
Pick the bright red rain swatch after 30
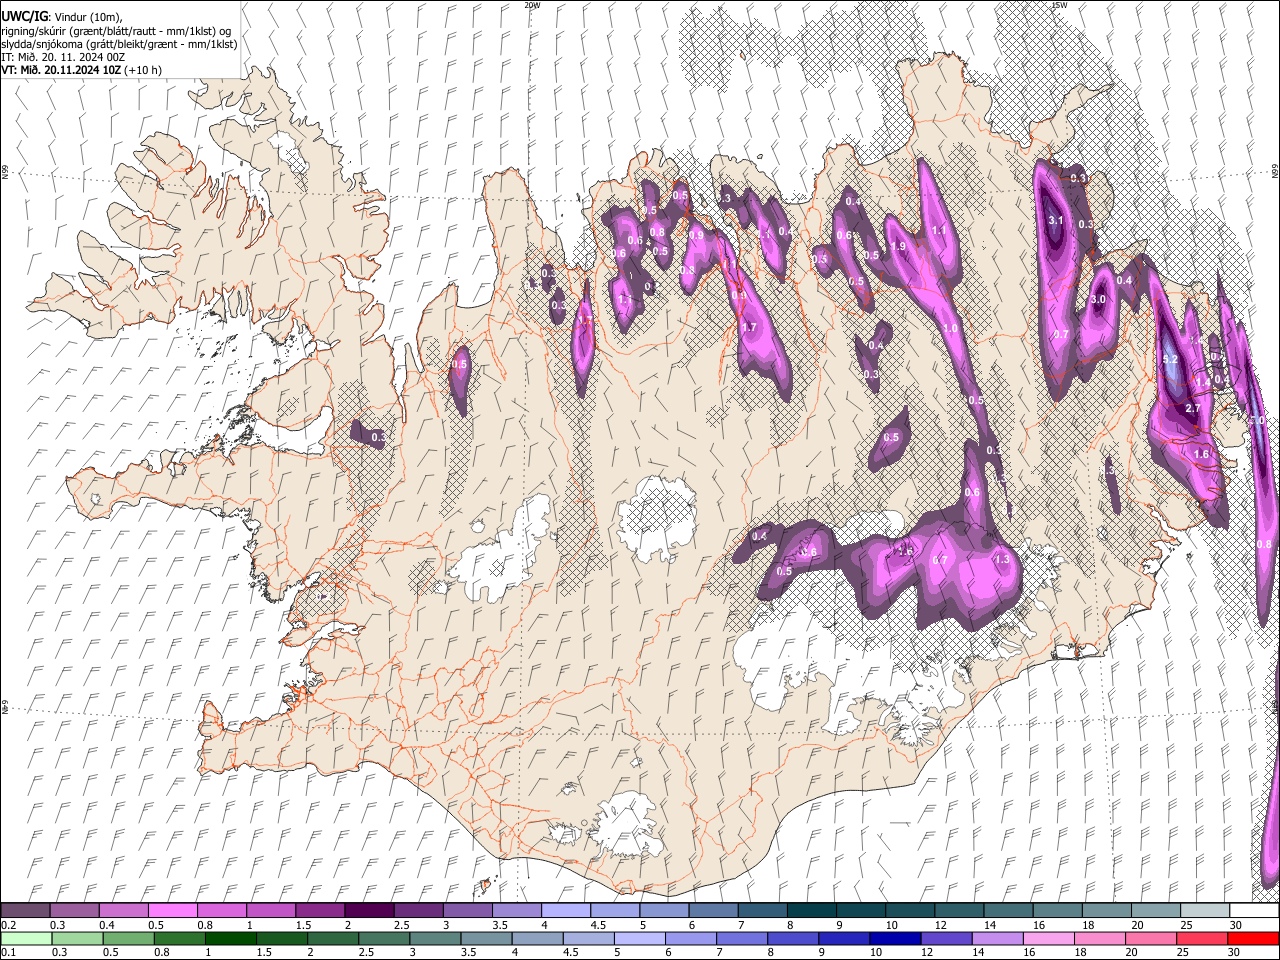1254,938
